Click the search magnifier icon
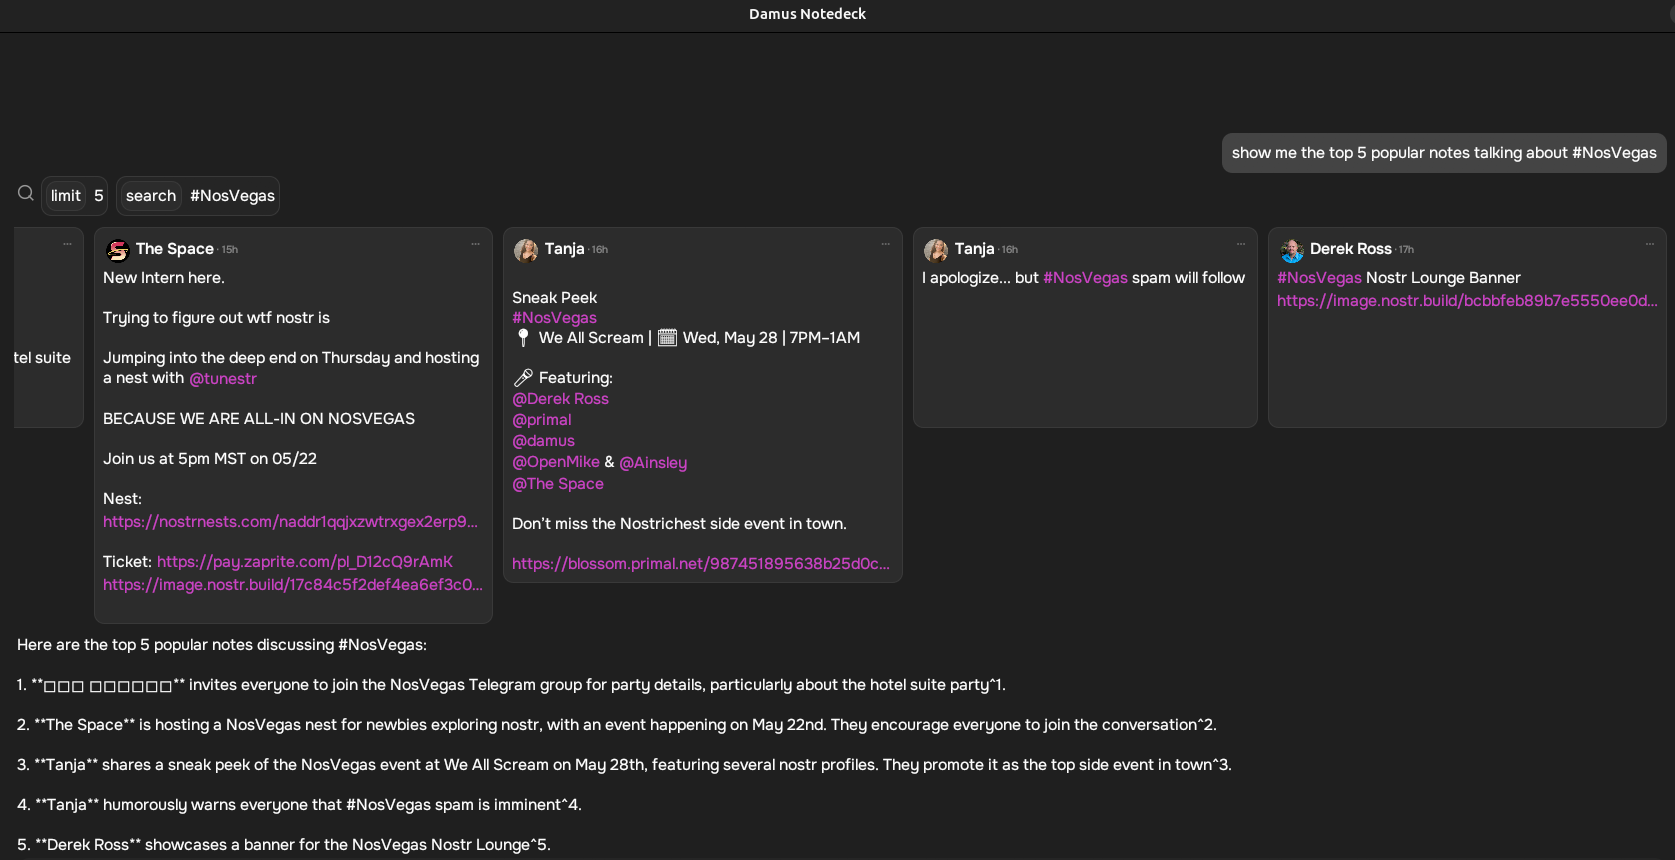The height and width of the screenshot is (860, 1675). click(x=26, y=193)
